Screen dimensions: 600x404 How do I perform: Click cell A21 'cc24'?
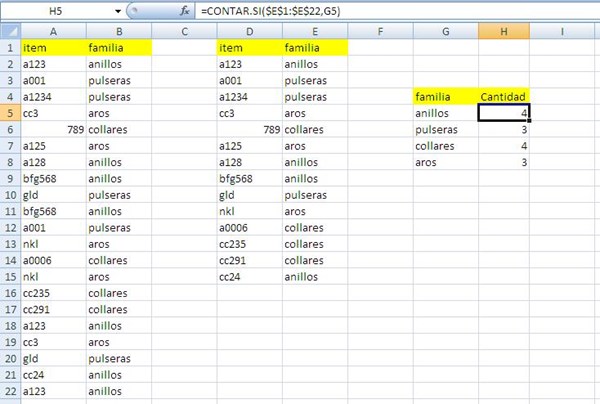[x=54, y=375]
